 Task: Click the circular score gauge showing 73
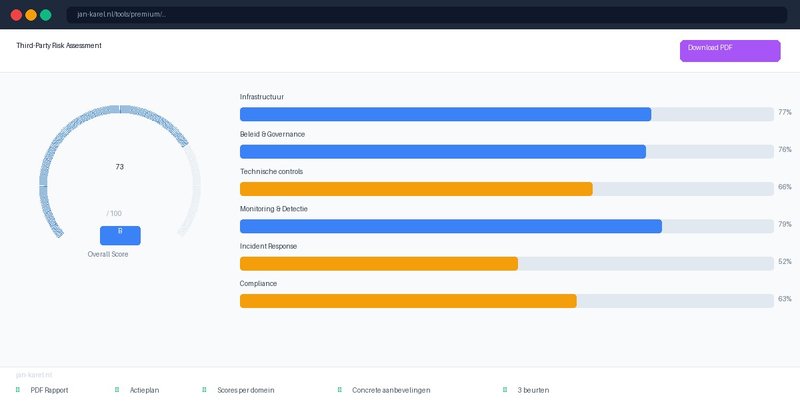point(120,167)
